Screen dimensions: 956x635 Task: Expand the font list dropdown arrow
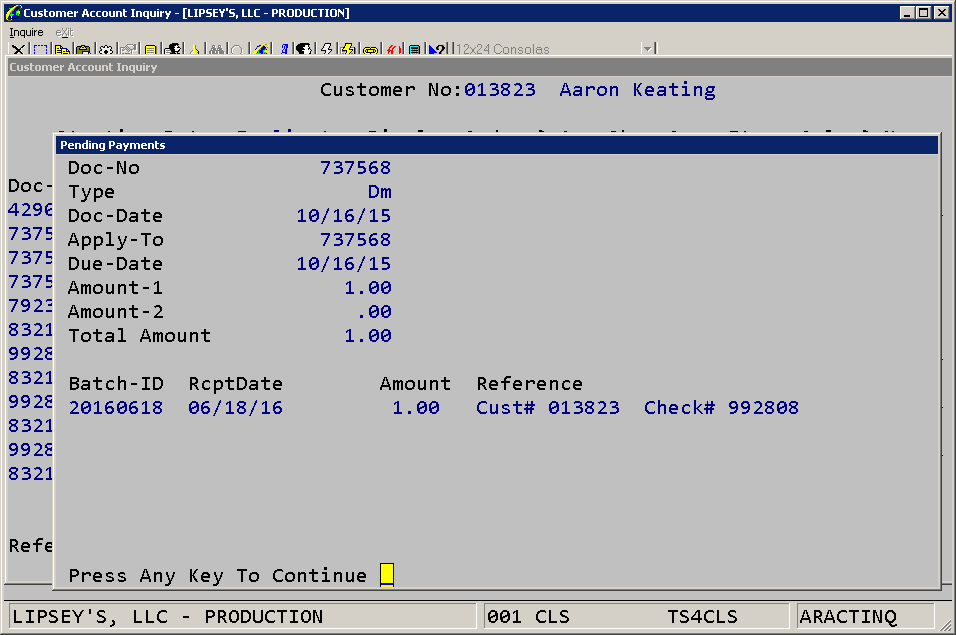[x=647, y=49]
